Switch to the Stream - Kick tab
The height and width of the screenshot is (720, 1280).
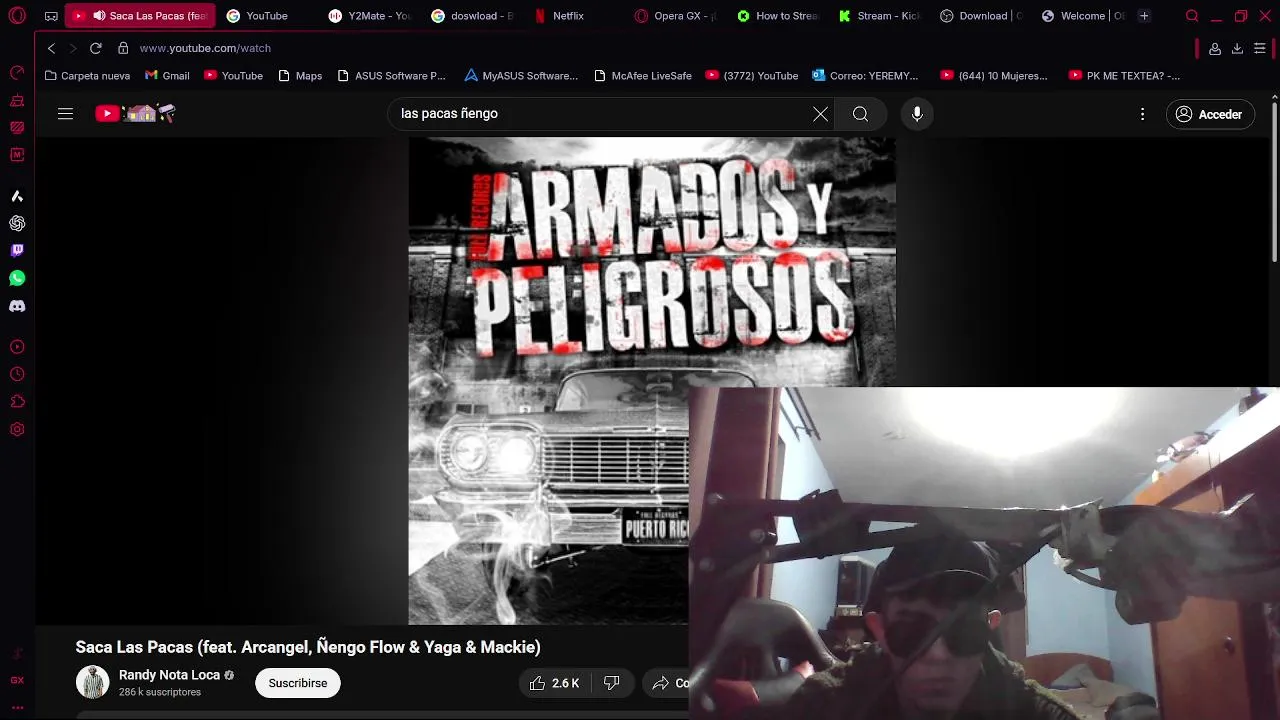pyautogui.click(x=880, y=16)
